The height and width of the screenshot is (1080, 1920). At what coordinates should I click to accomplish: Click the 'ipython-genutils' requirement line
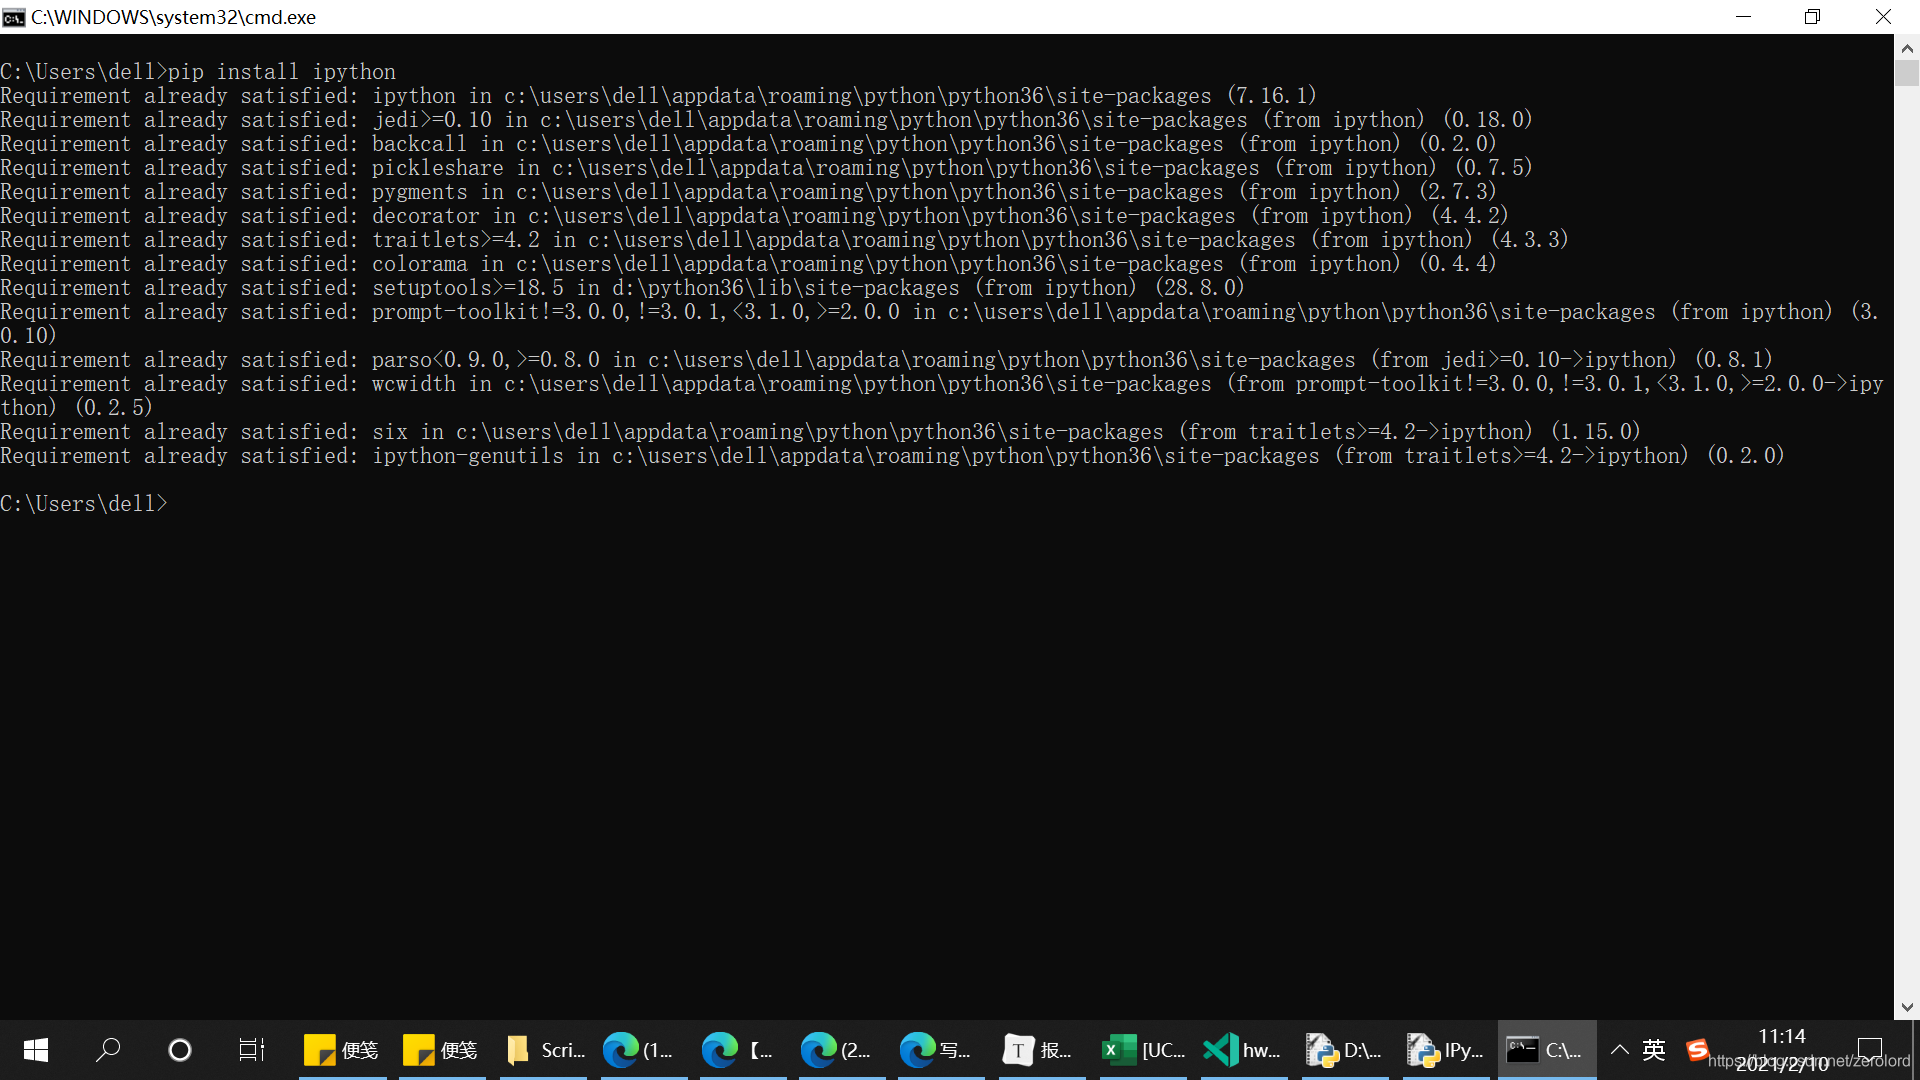tap(892, 456)
